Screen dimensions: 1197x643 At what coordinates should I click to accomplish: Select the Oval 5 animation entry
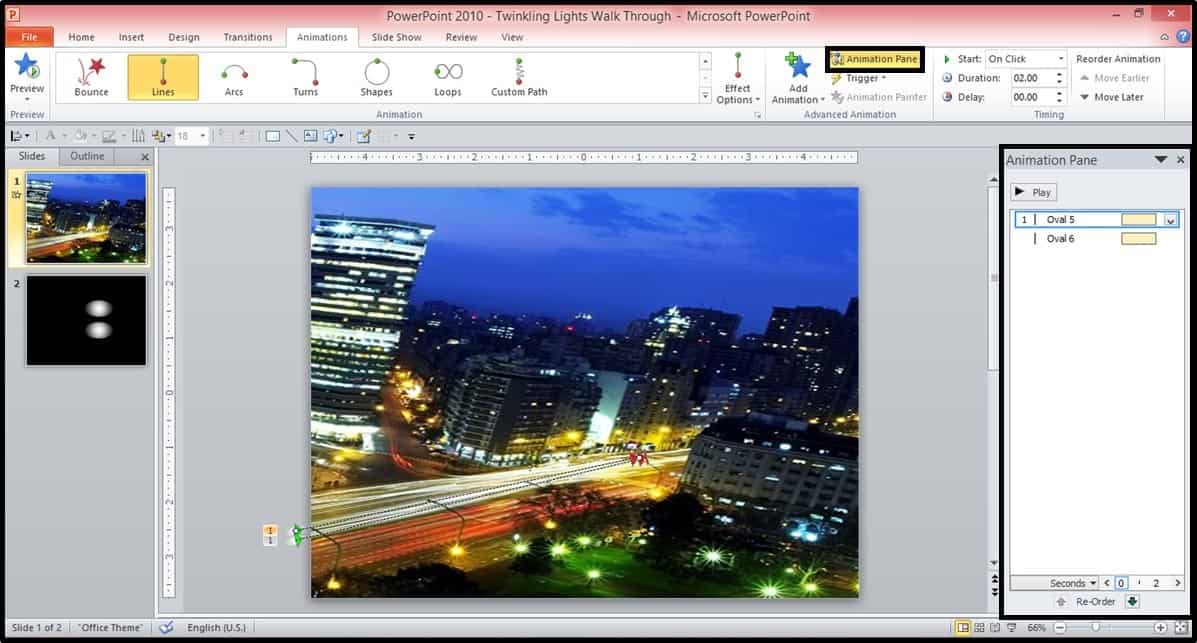tap(1095, 219)
